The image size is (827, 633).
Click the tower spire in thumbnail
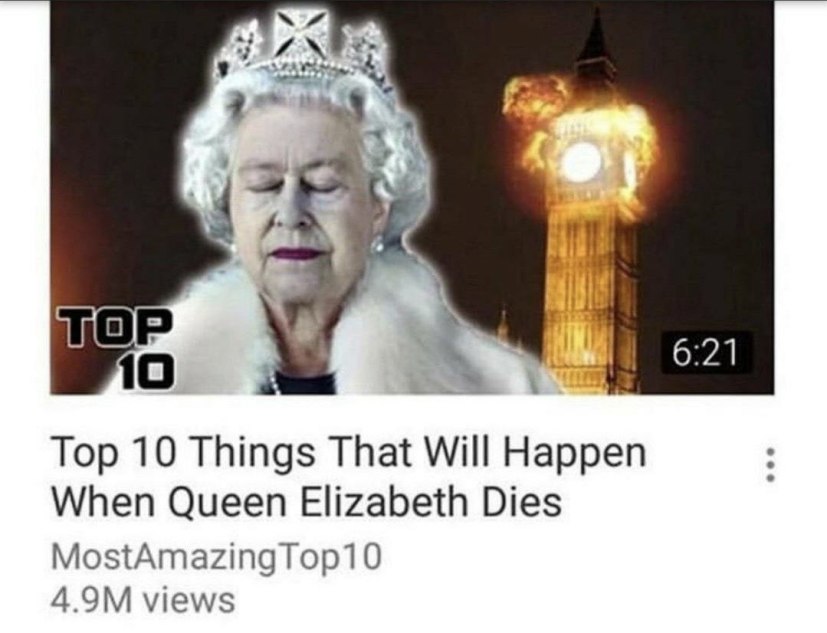click(x=596, y=42)
